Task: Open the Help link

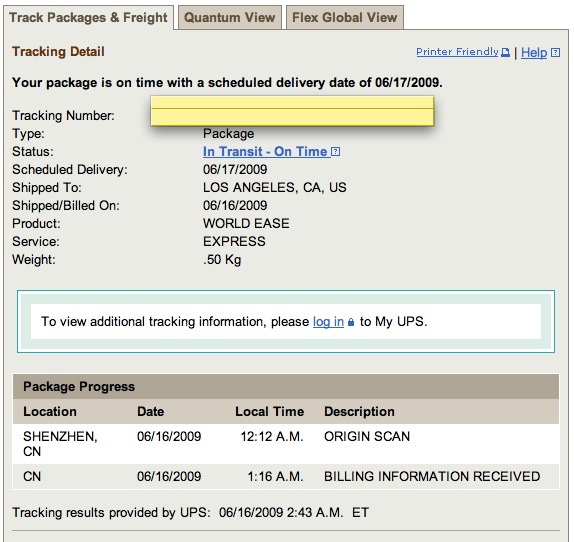Action: point(534,52)
